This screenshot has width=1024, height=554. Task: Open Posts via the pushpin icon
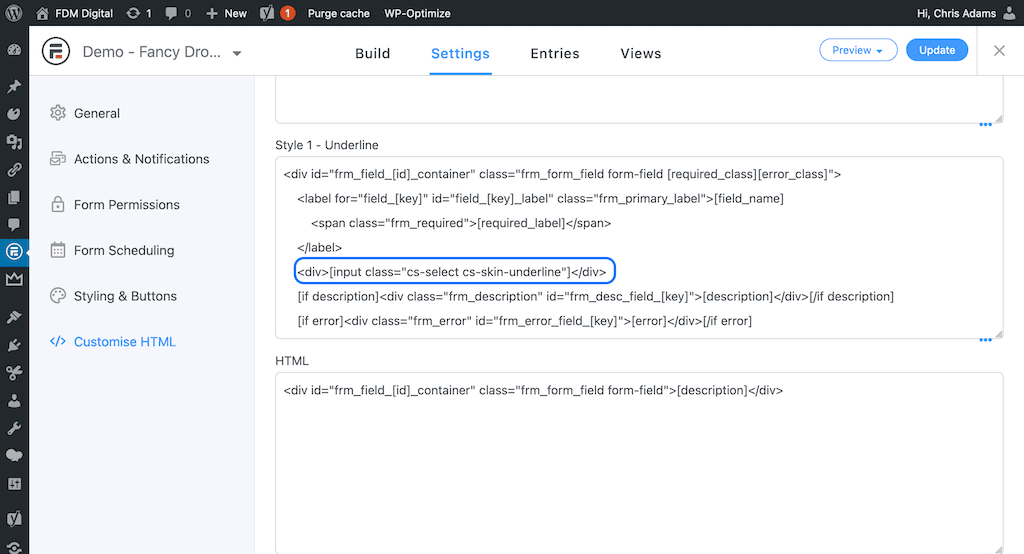(14, 87)
